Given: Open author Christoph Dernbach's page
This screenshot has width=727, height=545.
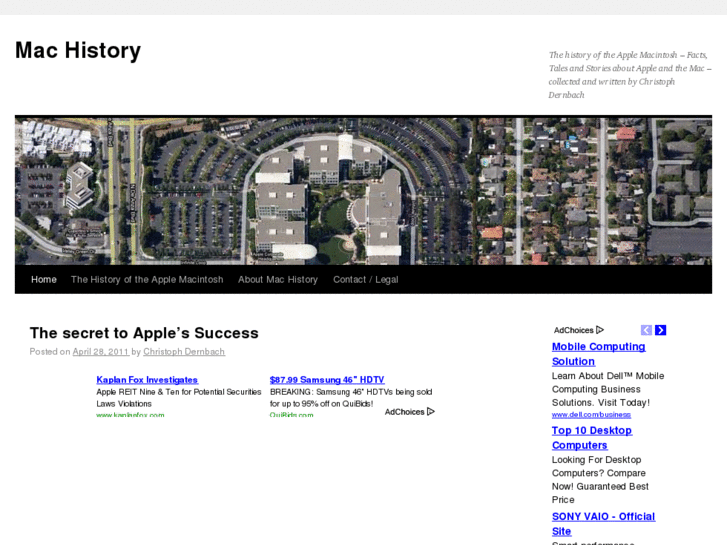Looking at the screenshot, I should [184, 352].
